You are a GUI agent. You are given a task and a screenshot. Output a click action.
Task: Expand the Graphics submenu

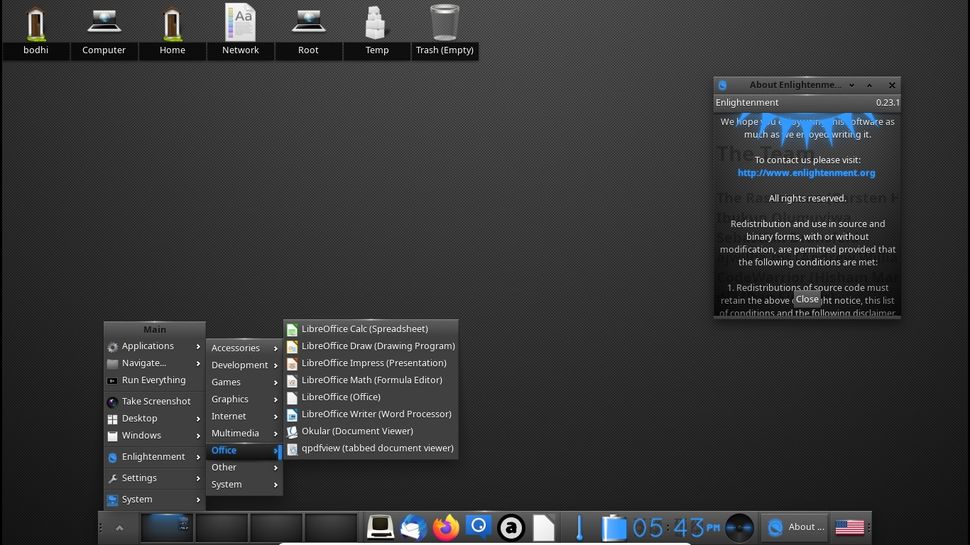click(x=244, y=399)
